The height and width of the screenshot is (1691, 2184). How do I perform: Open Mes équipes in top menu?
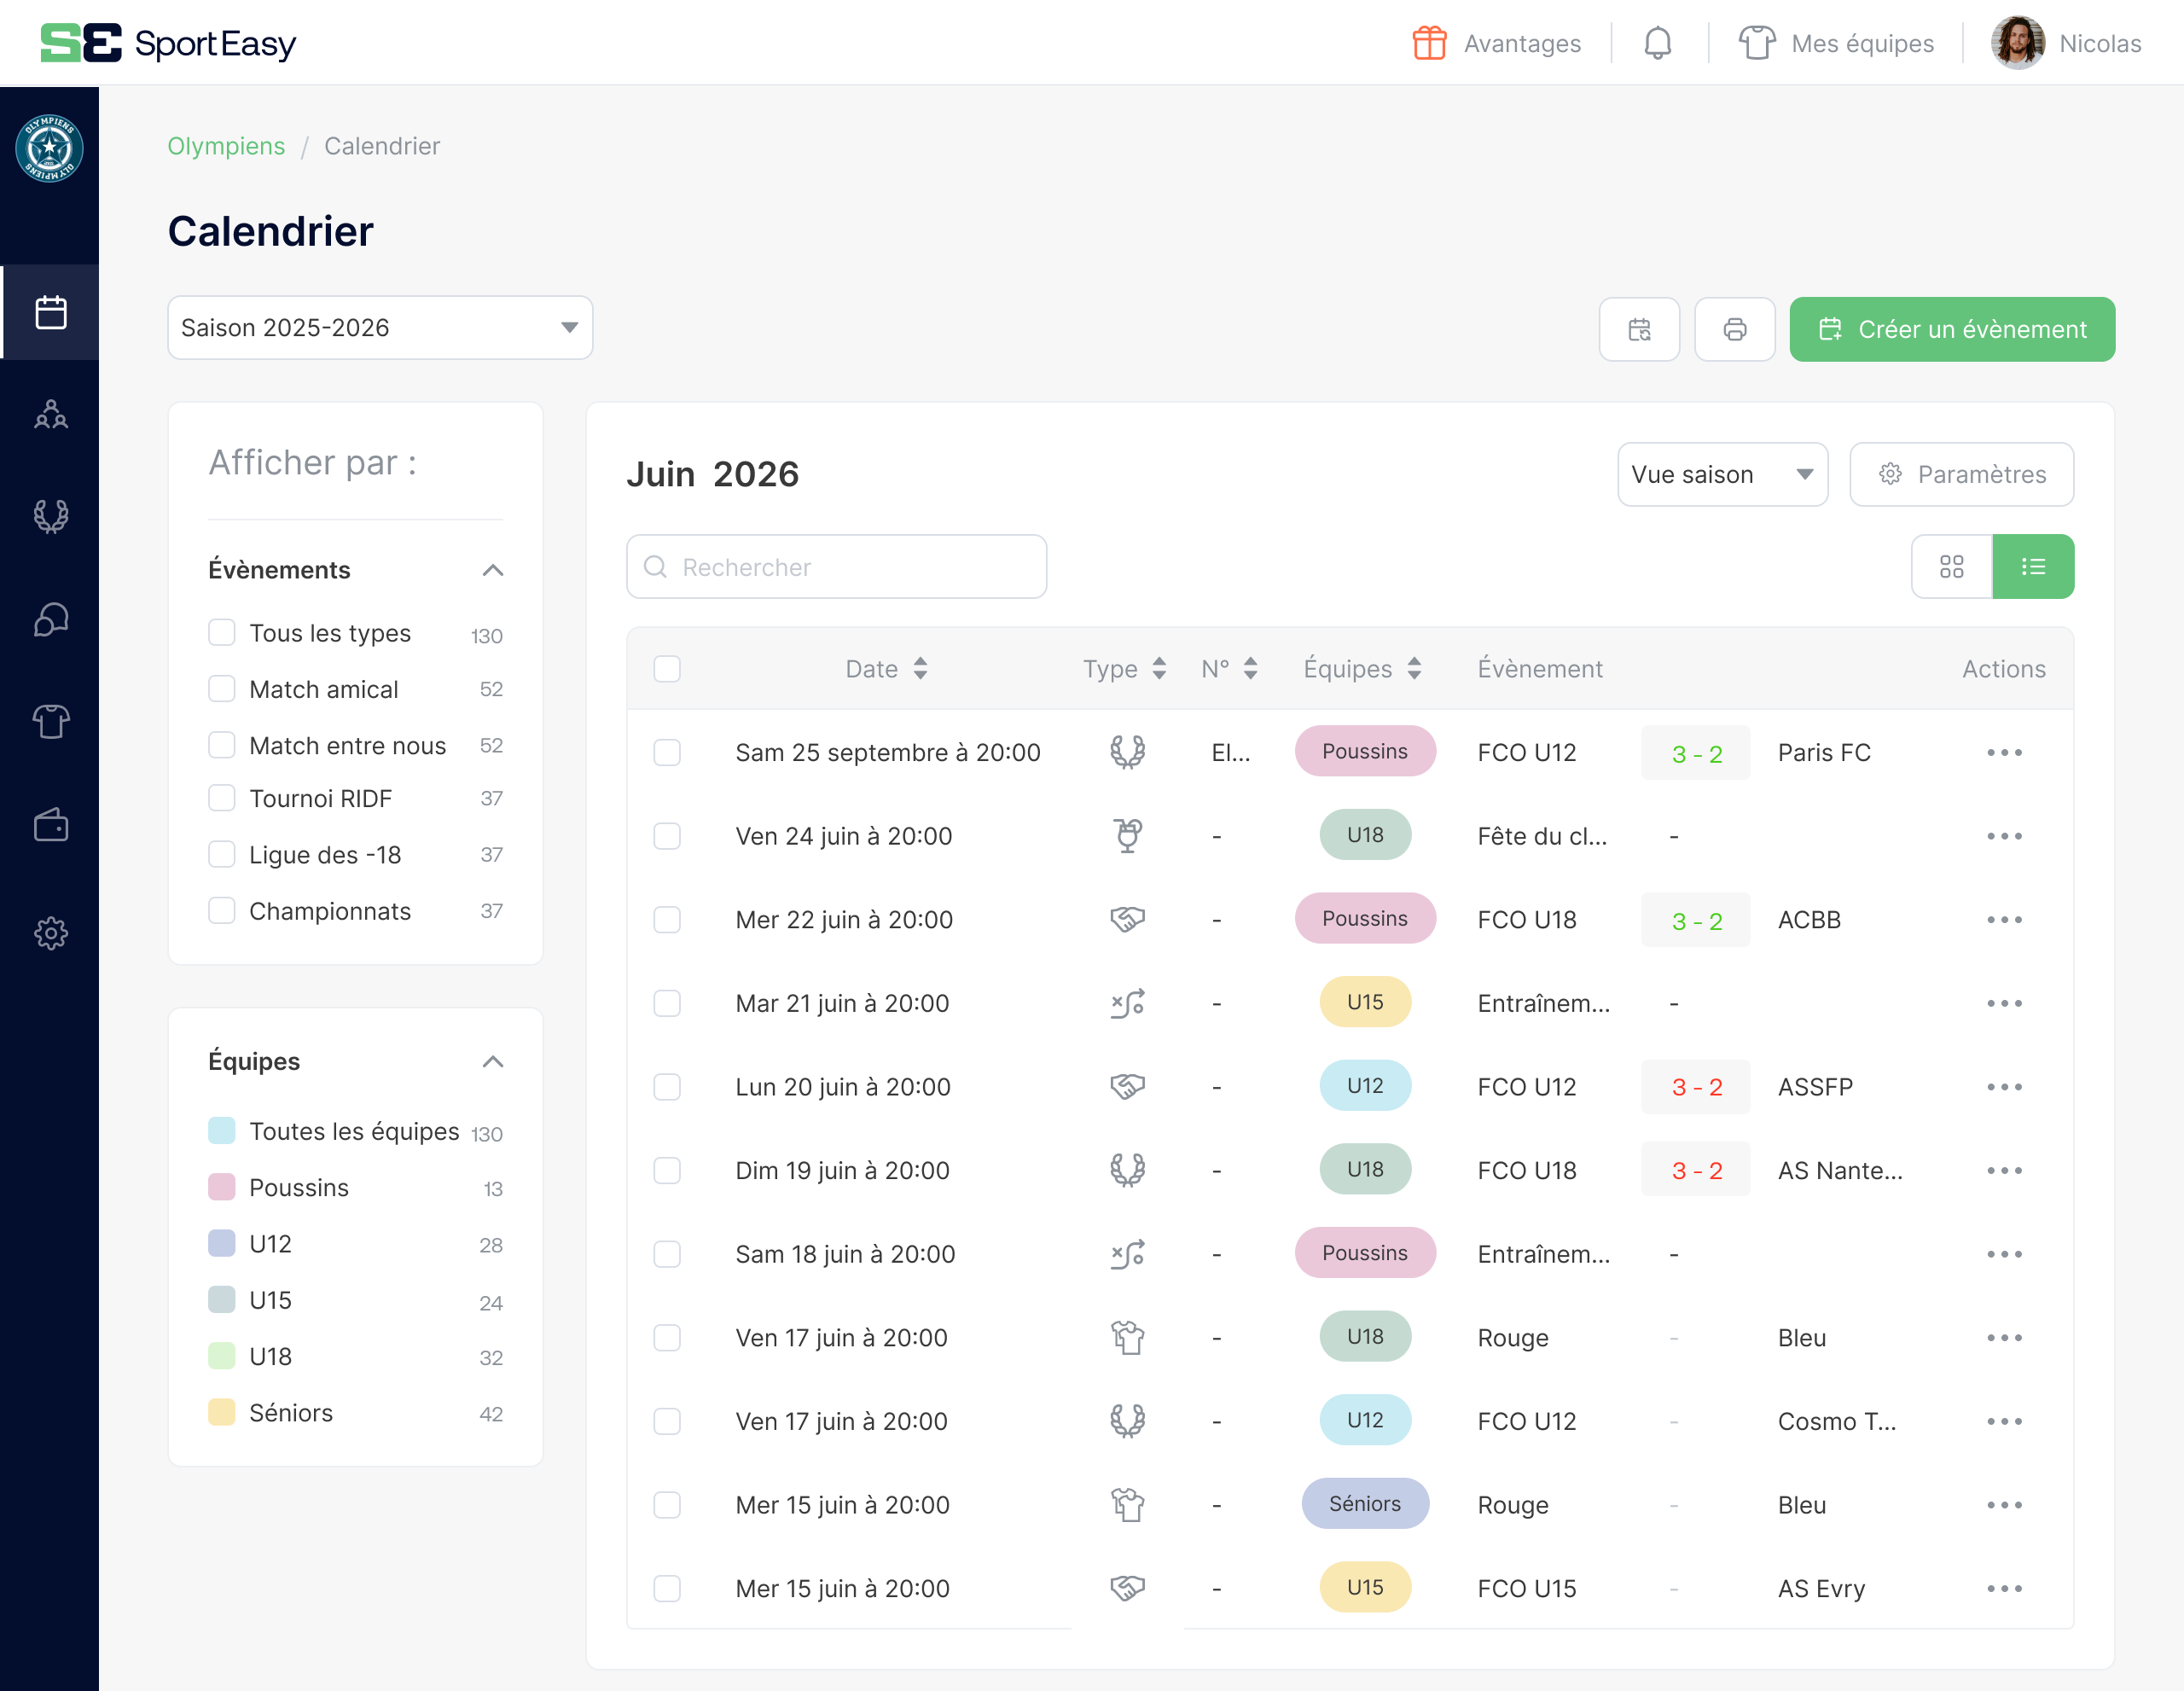pos(1836,43)
